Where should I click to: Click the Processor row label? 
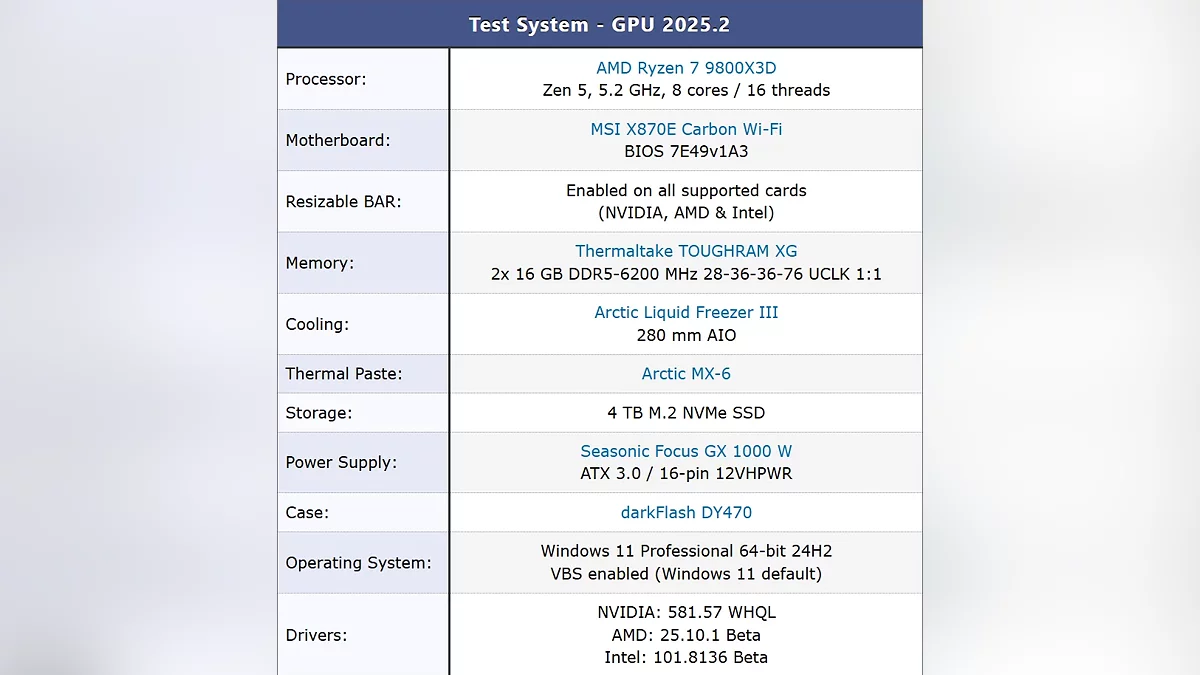point(325,79)
